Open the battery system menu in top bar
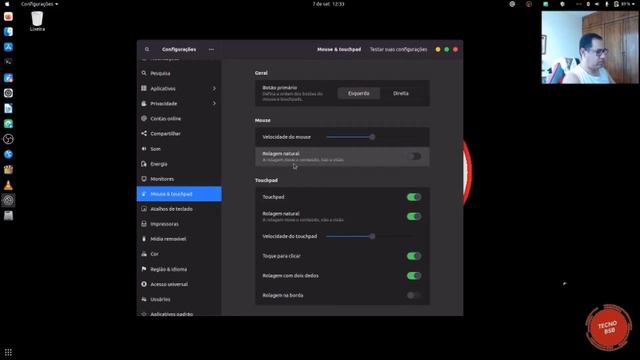Screen dimensions: 640x360 (x=624, y=4)
